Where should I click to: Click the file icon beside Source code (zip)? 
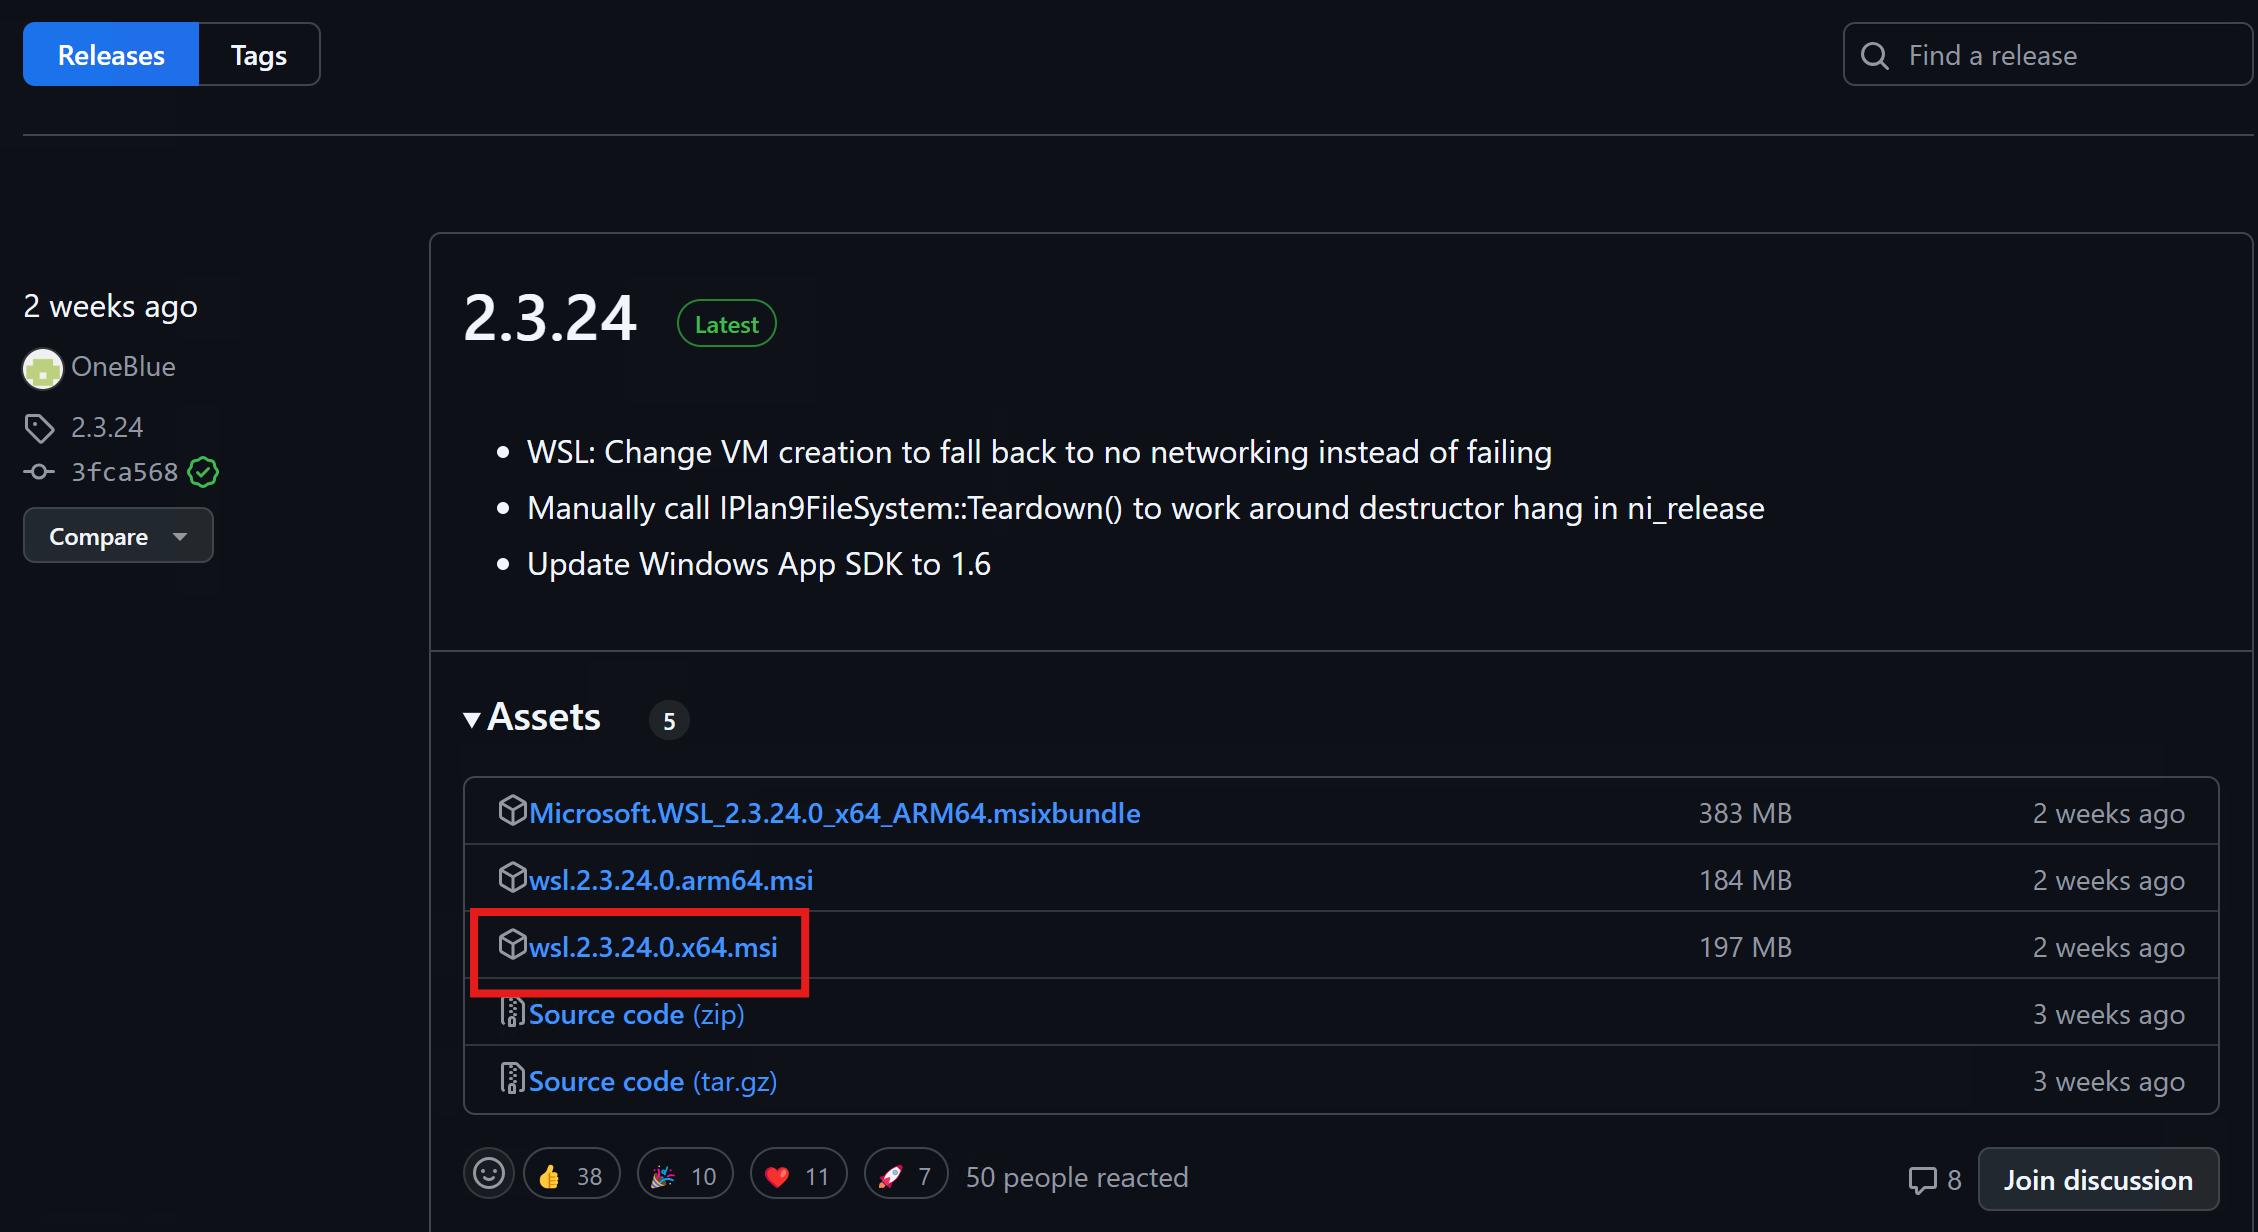pyautogui.click(x=513, y=1012)
